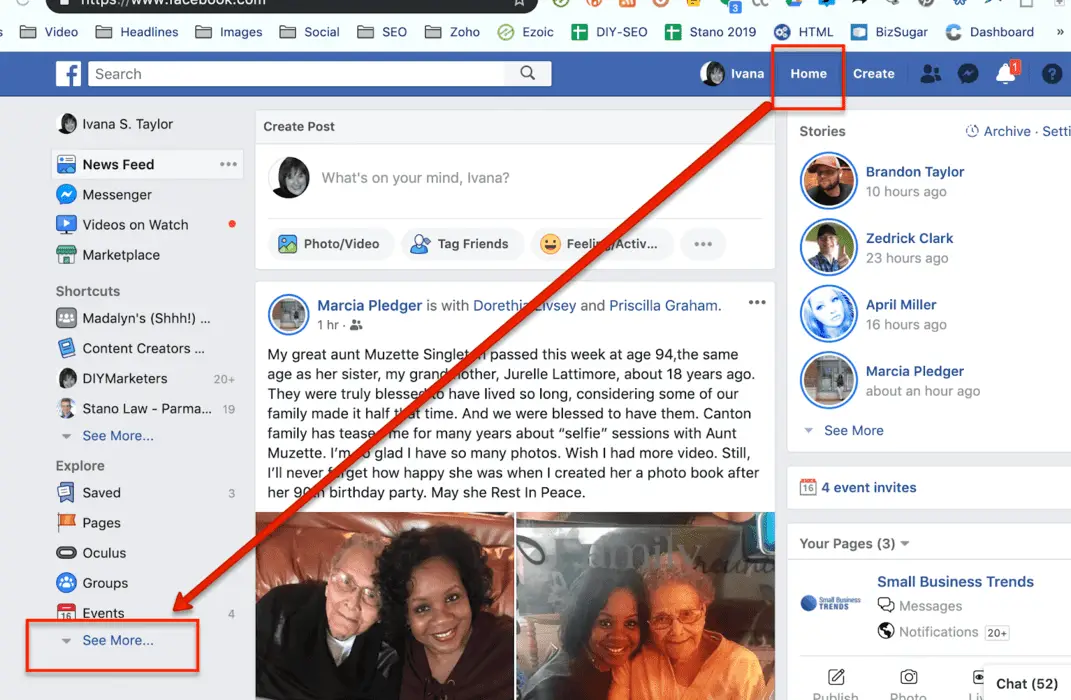Show more bookmarks with chevron at bar end
Screen dimensions: 1071x700
coord(1059,31)
